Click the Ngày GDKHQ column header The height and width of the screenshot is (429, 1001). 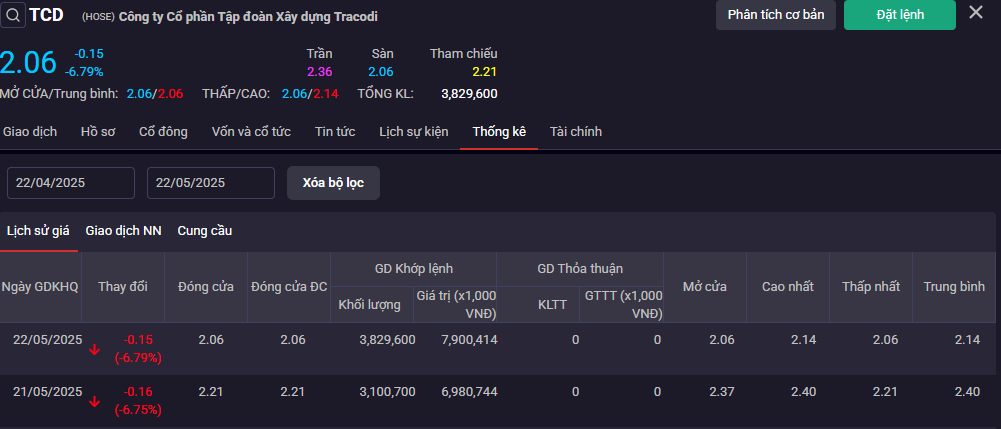click(x=40, y=287)
